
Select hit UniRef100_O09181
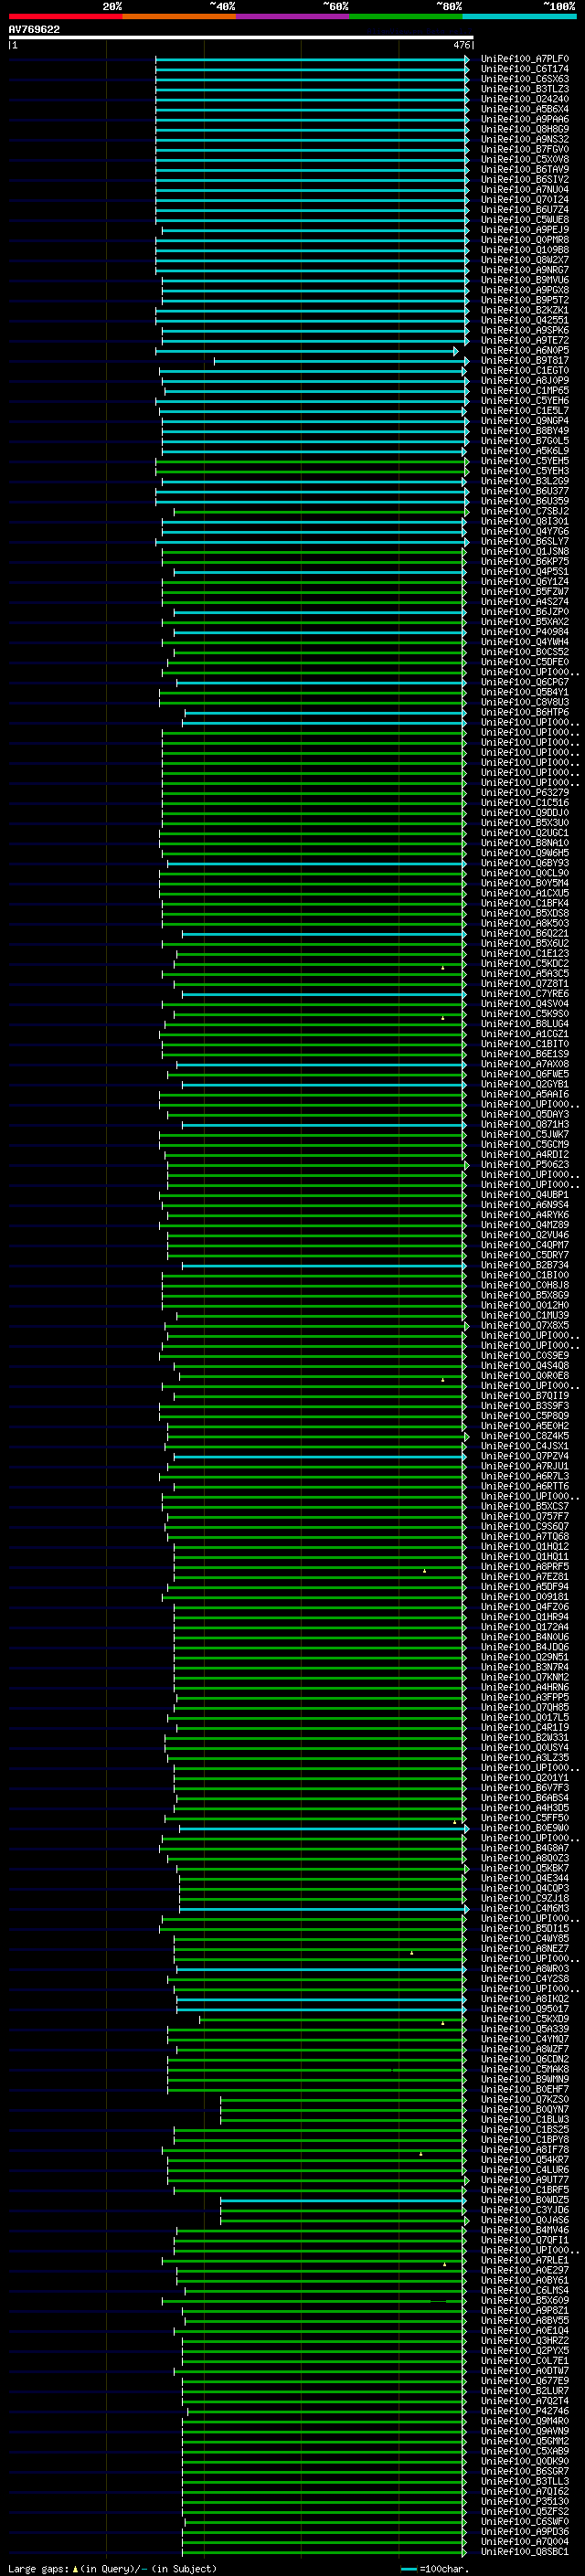coord(524,1597)
